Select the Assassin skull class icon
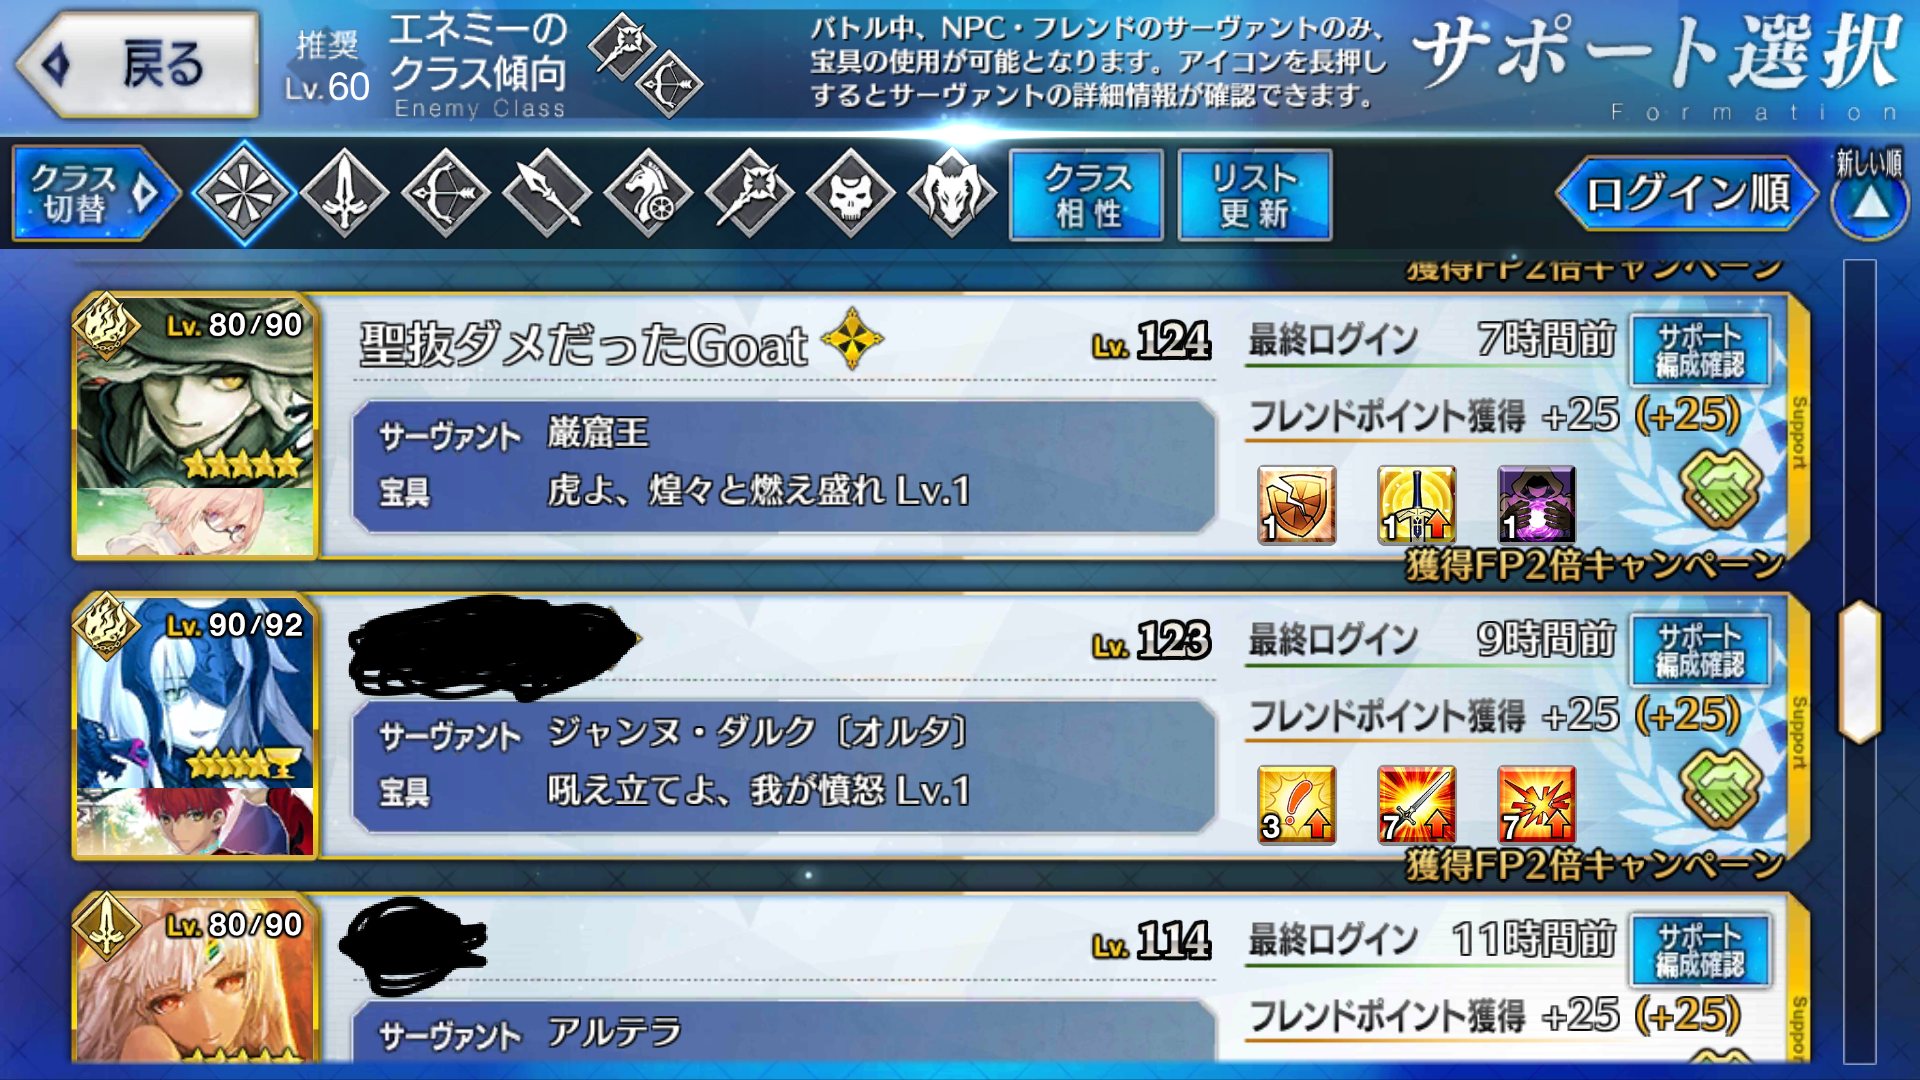Viewport: 1920px width, 1080px height. point(850,194)
